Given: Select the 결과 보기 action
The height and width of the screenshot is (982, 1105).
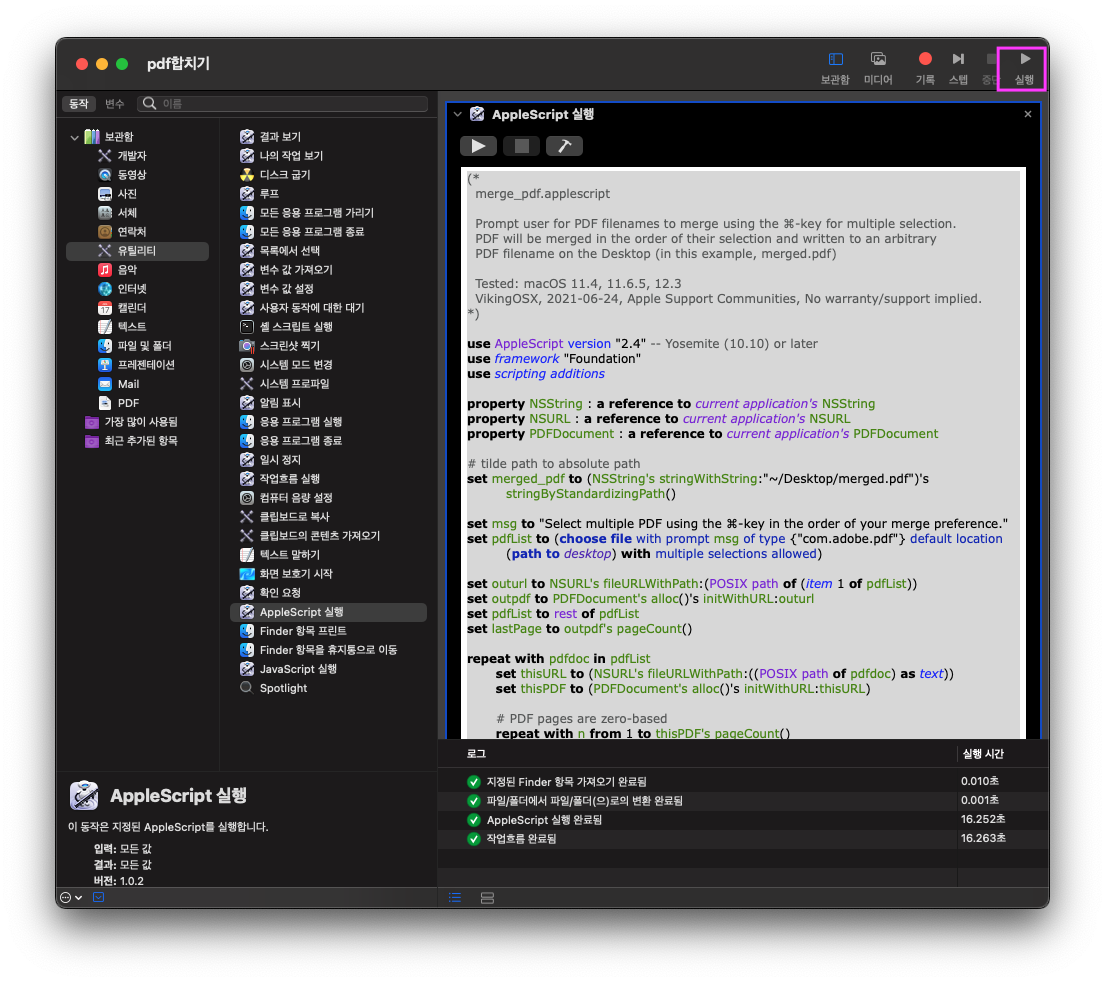Looking at the screenshot, I should 280,137.
